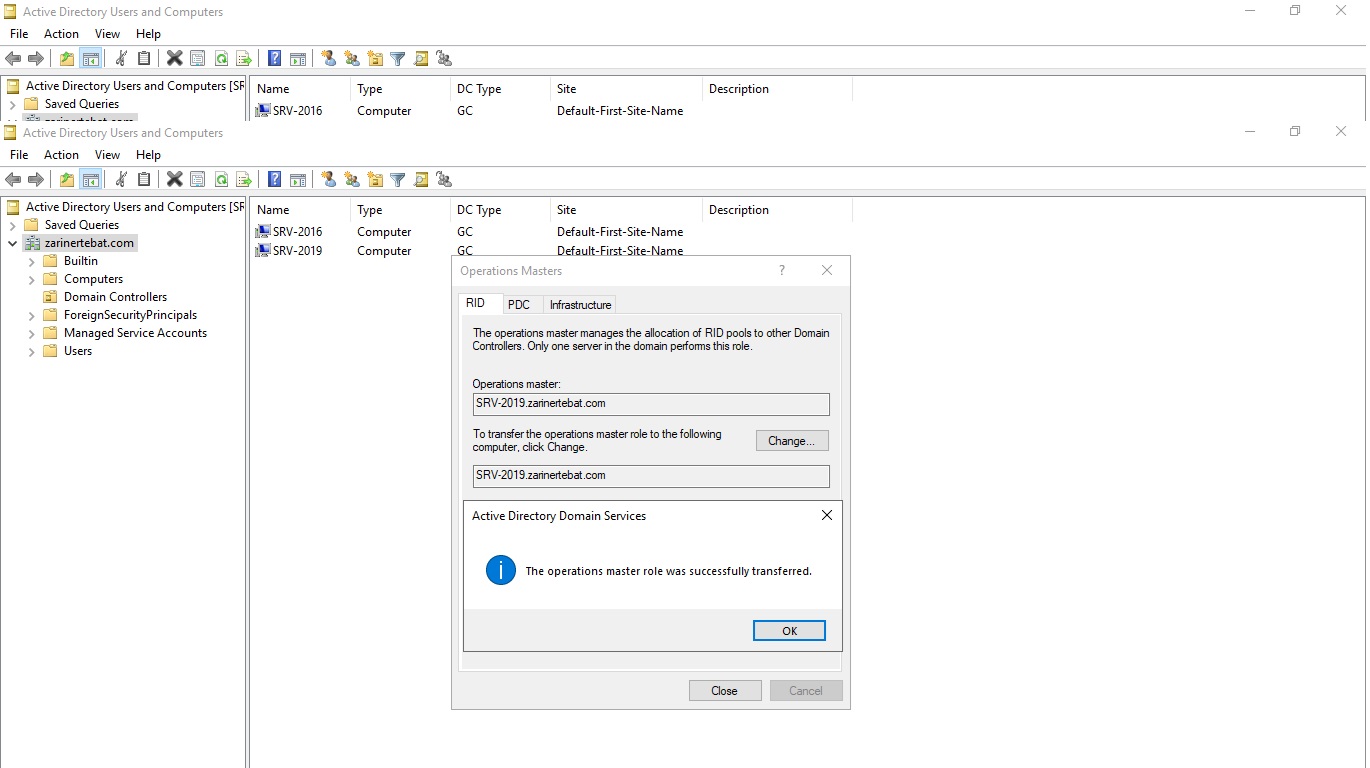The height and width of the screenshot is (768, 1370).
Task: Click Cut scissors icon in front window
Action: pos(121,180)
